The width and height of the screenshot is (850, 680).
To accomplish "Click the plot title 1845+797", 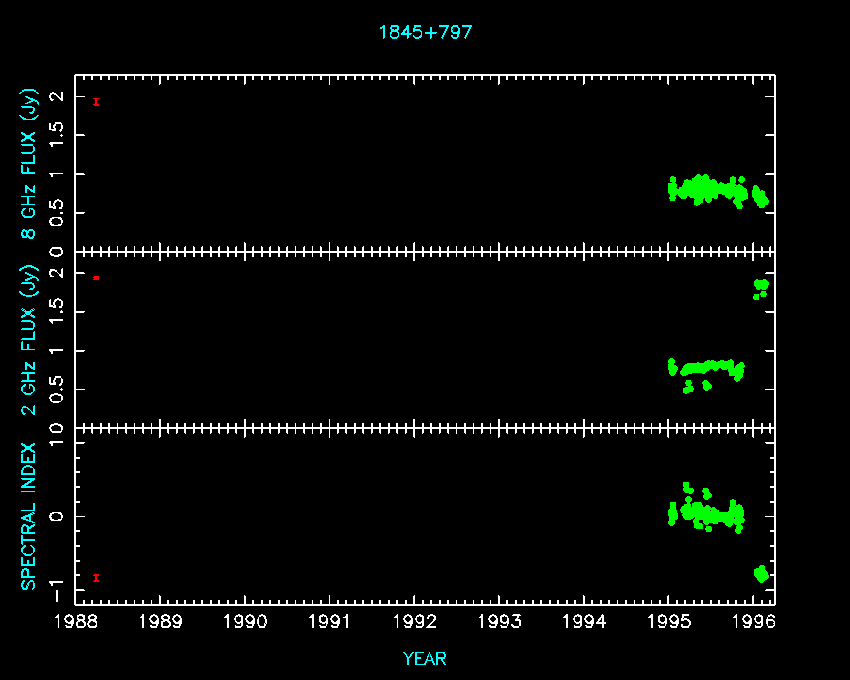I will point(425,32).
